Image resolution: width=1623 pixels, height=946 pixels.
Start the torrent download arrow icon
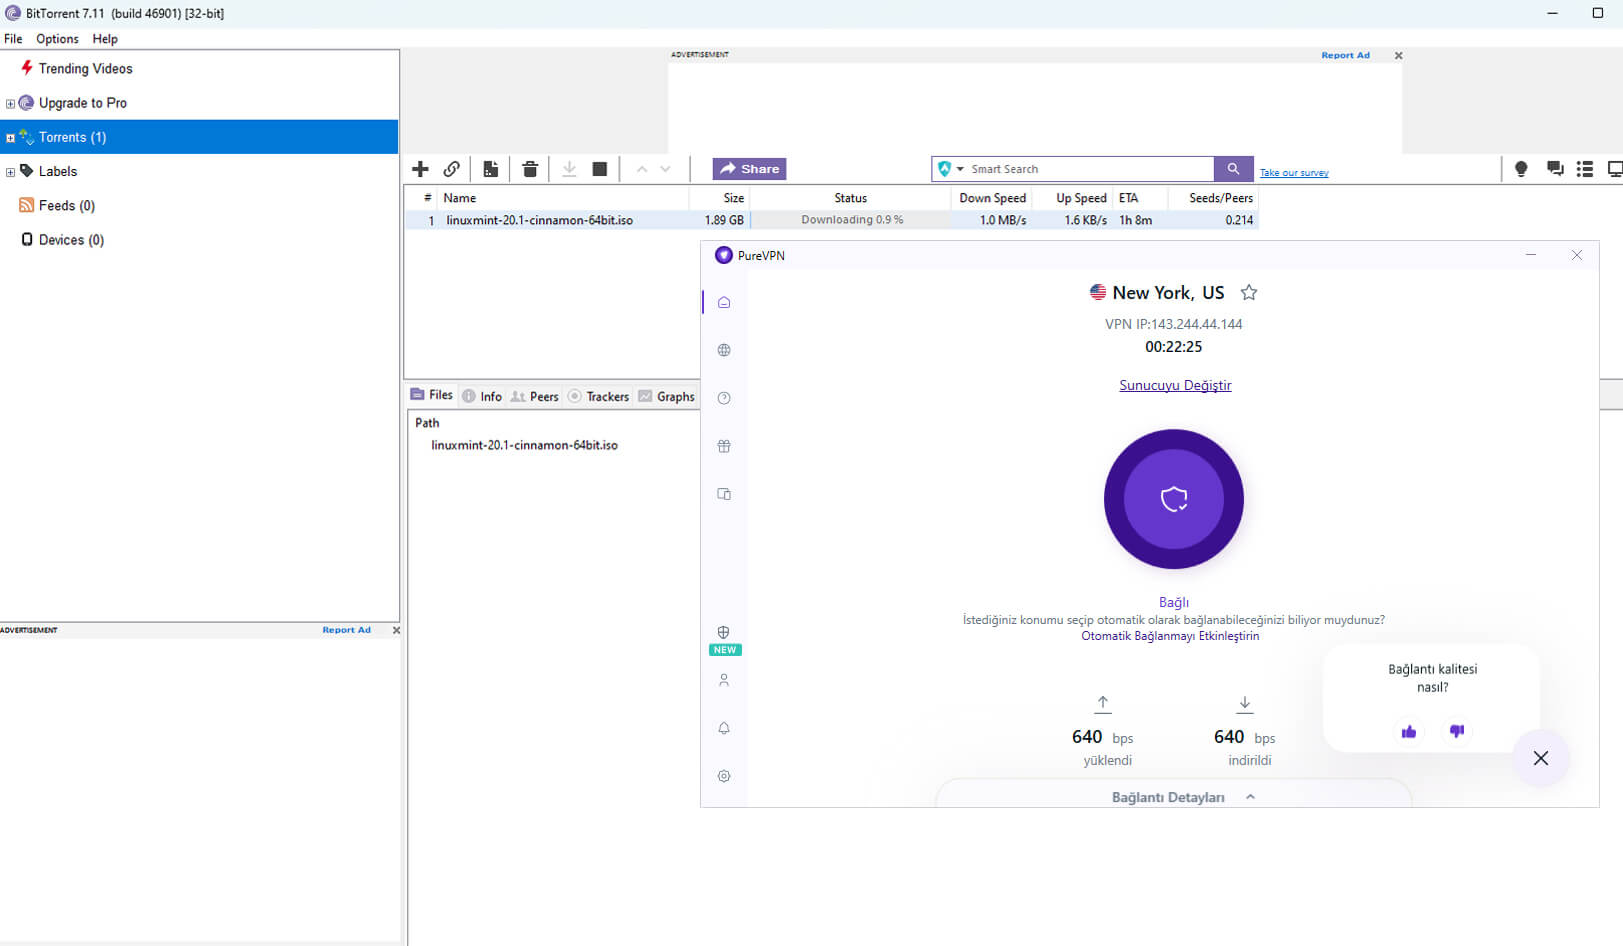569,169
